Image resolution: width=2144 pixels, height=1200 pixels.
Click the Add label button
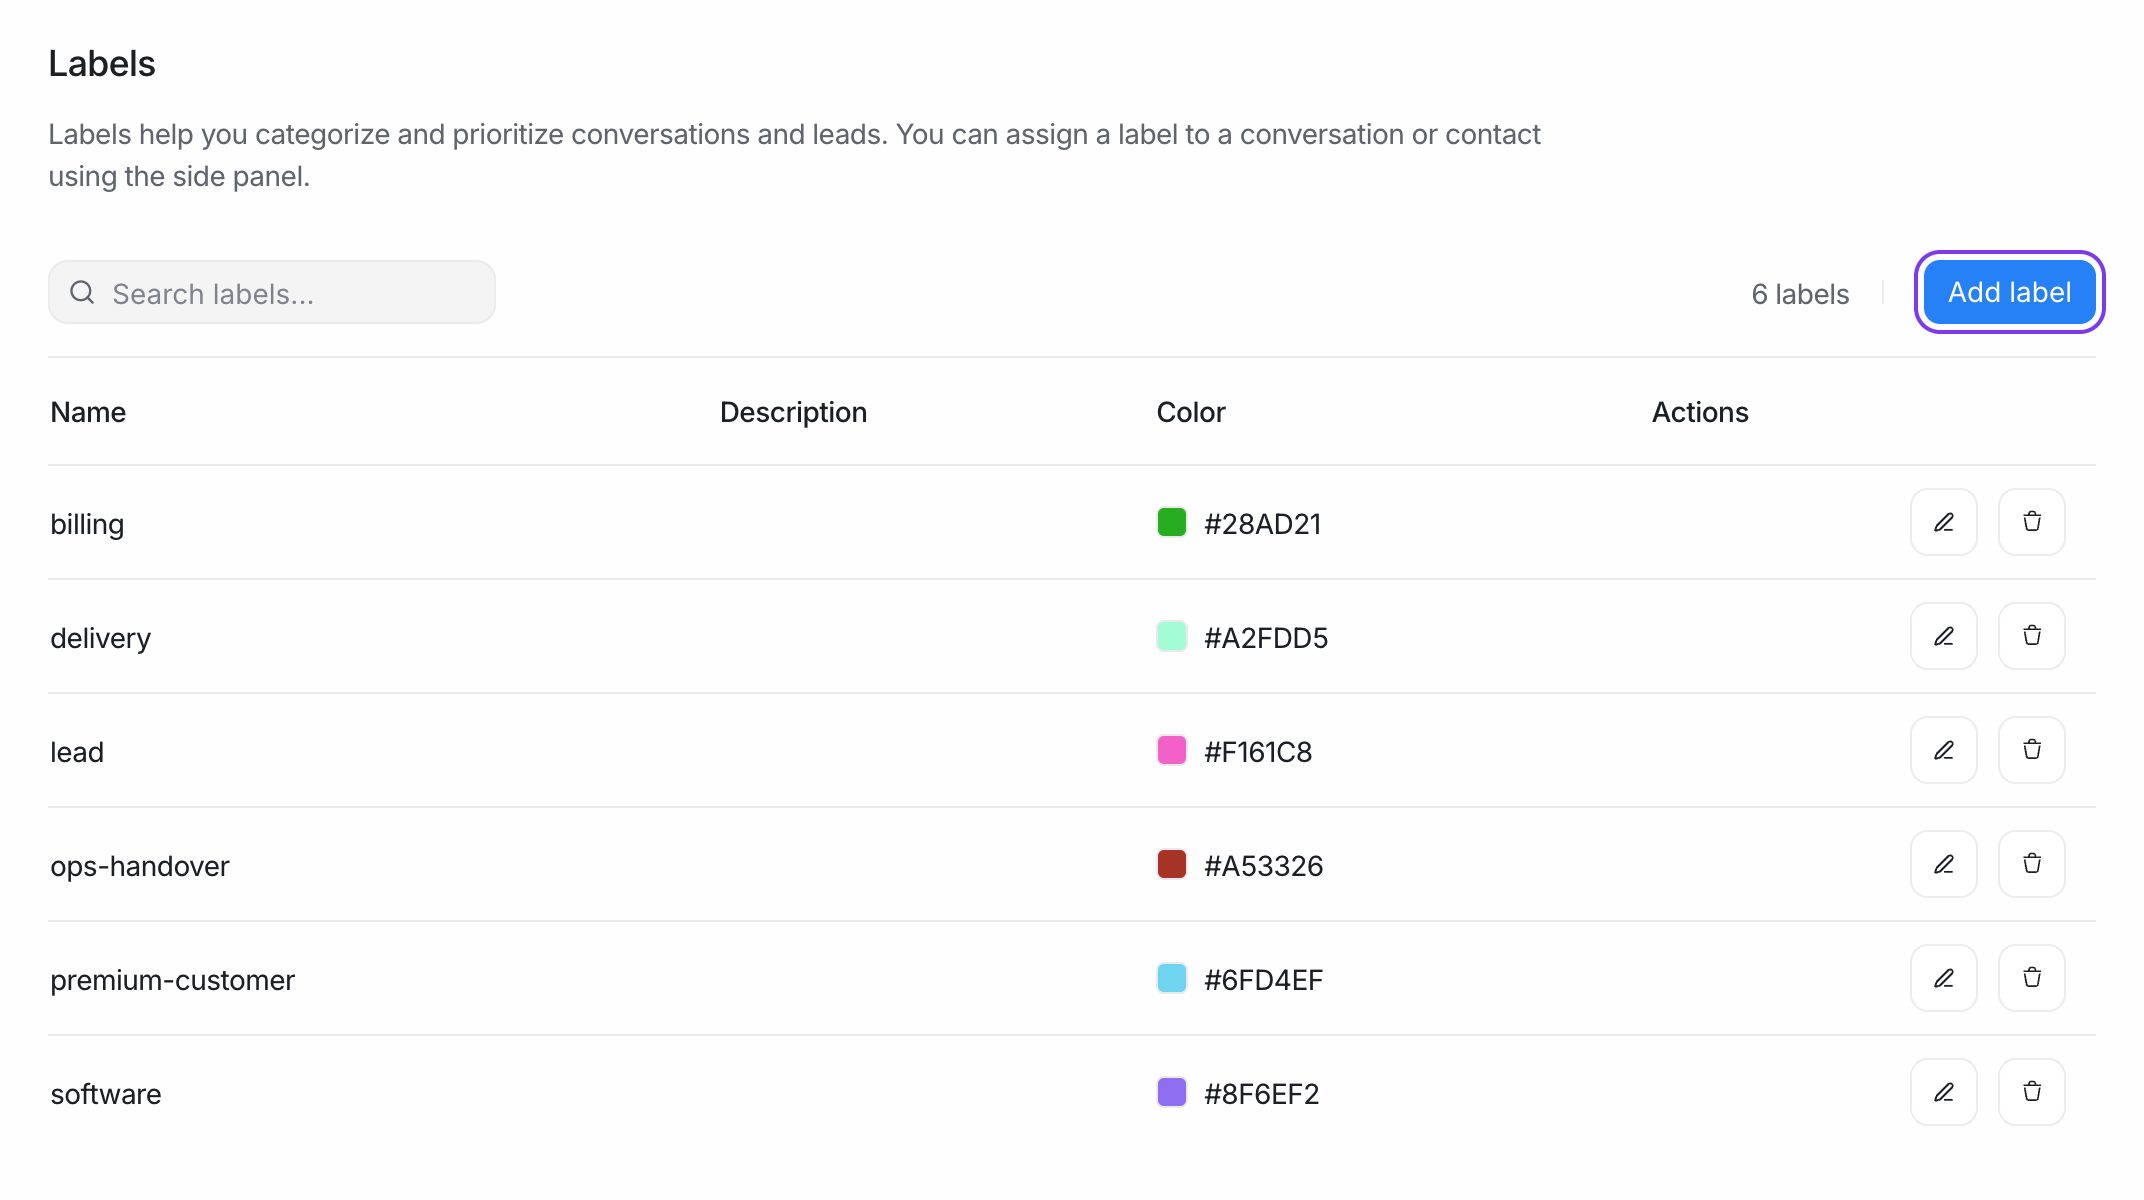pos(2009,292)
